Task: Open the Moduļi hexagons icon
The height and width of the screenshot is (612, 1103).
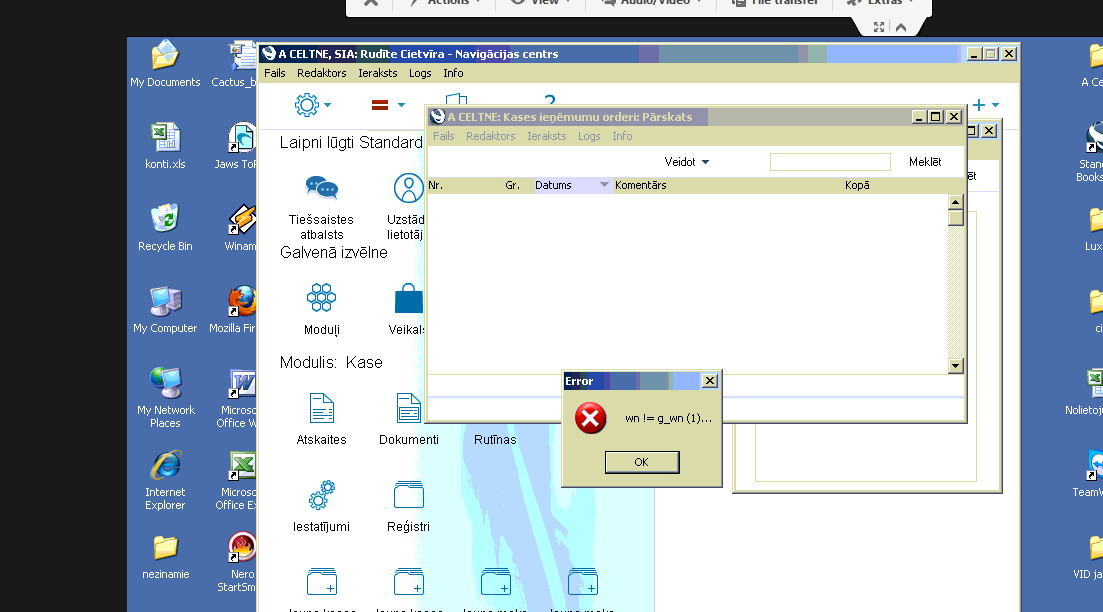Action: pos(321,298)
